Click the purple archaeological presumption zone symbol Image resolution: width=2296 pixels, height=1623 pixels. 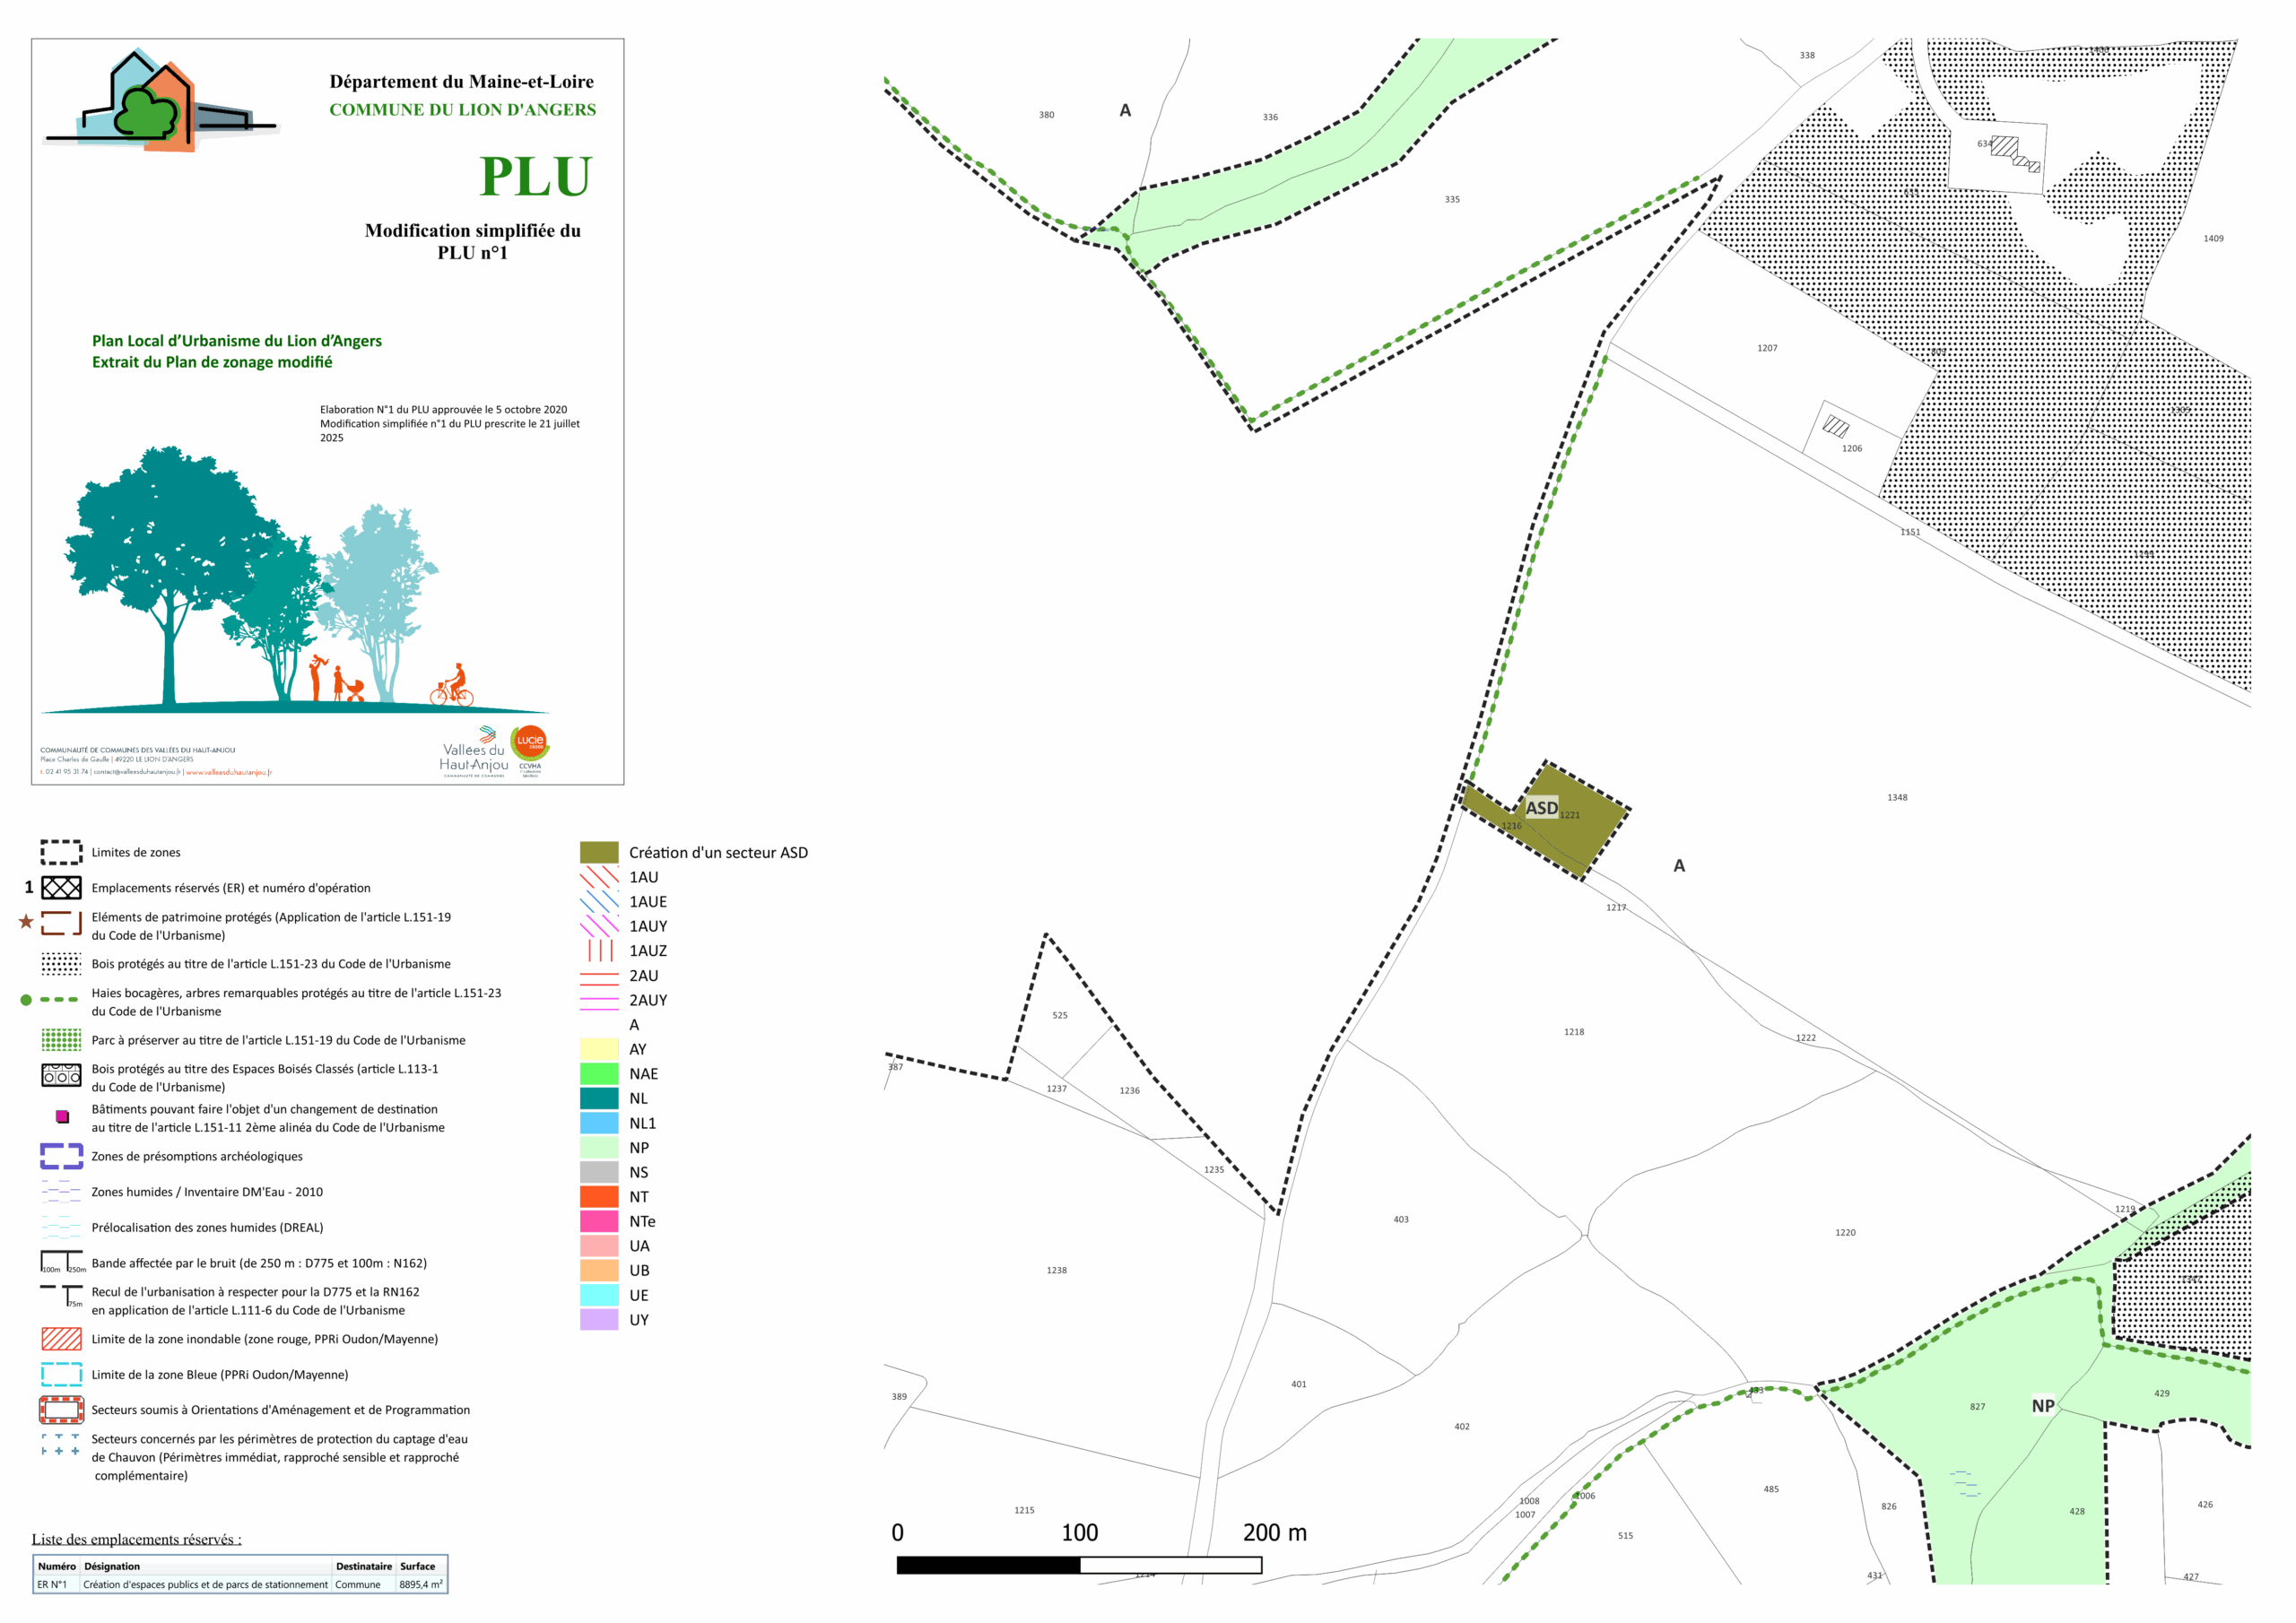point(61,1156)
